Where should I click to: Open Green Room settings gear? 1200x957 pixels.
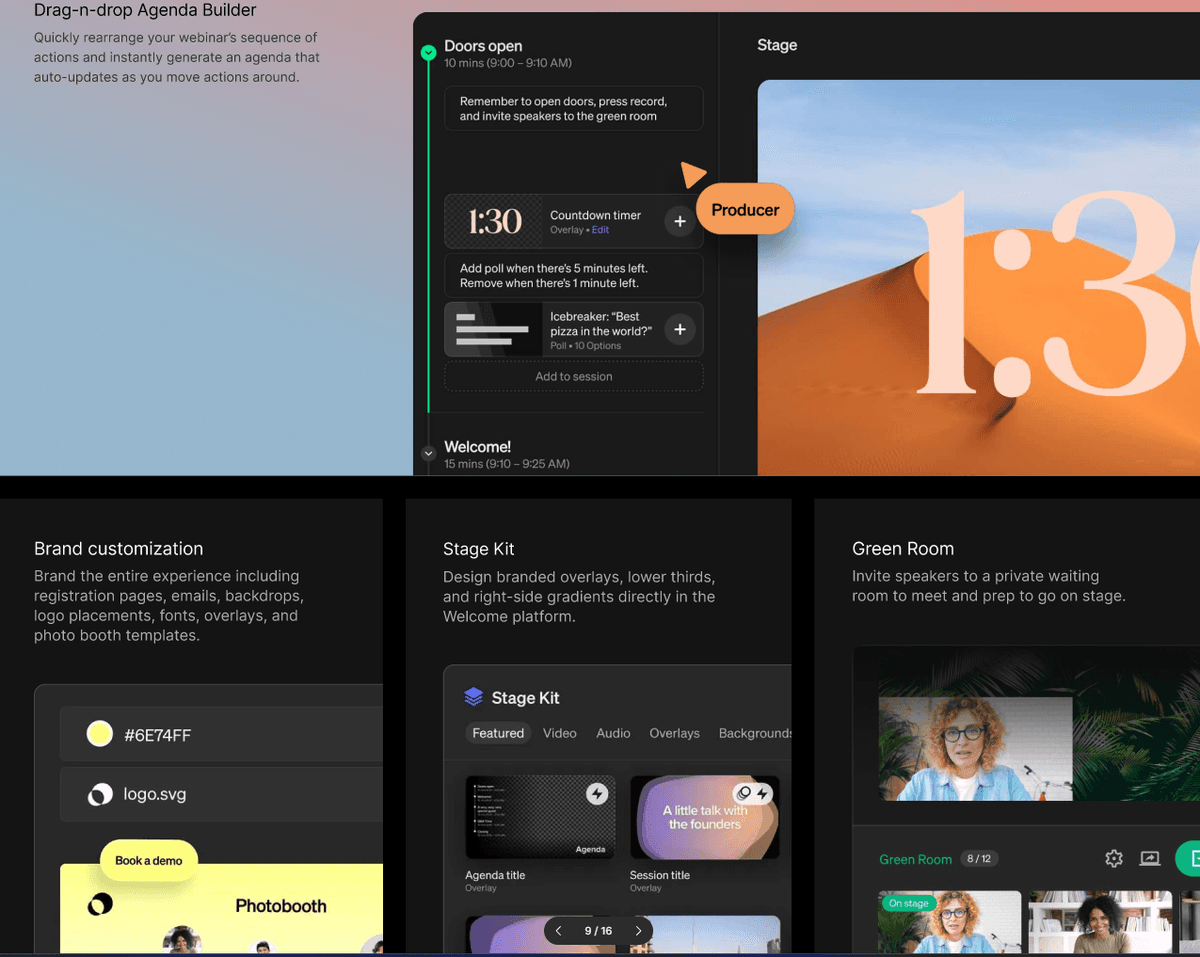pyautogui.click(x=1114, y=858)
